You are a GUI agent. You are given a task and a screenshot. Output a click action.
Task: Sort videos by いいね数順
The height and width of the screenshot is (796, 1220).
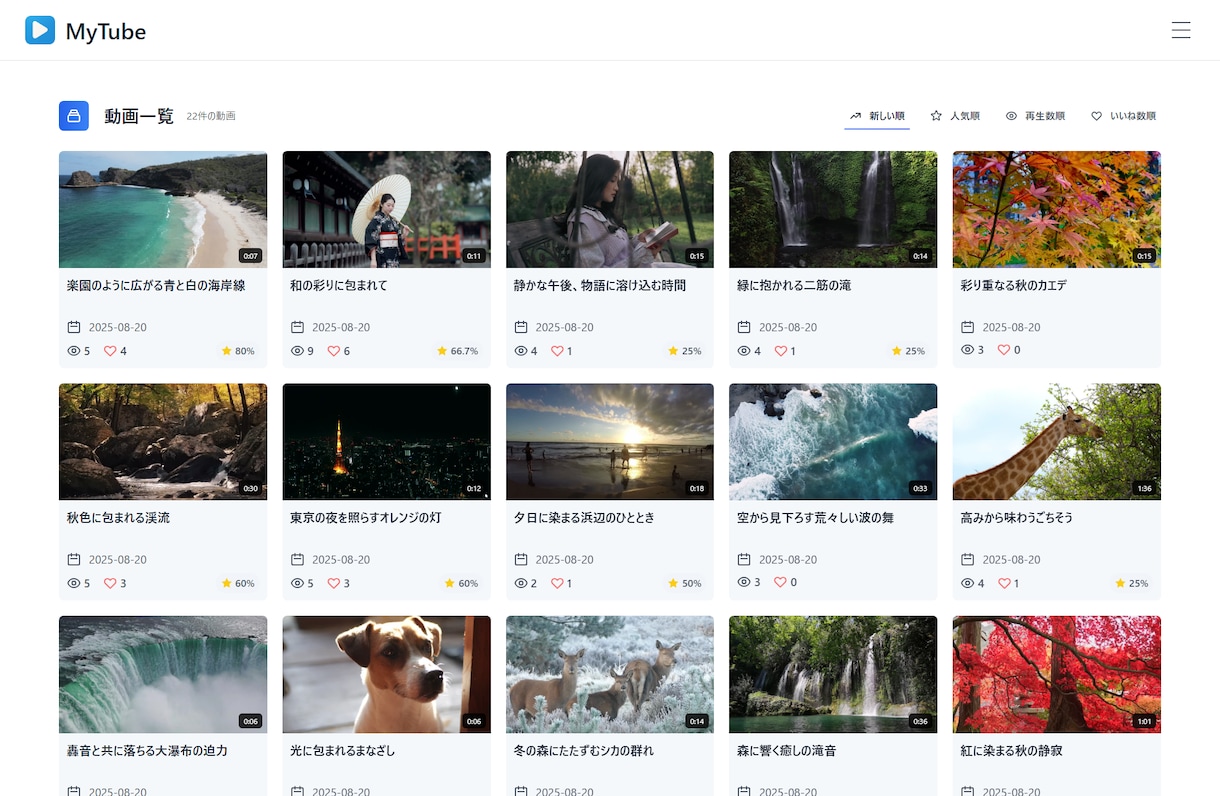point(1123,116)
